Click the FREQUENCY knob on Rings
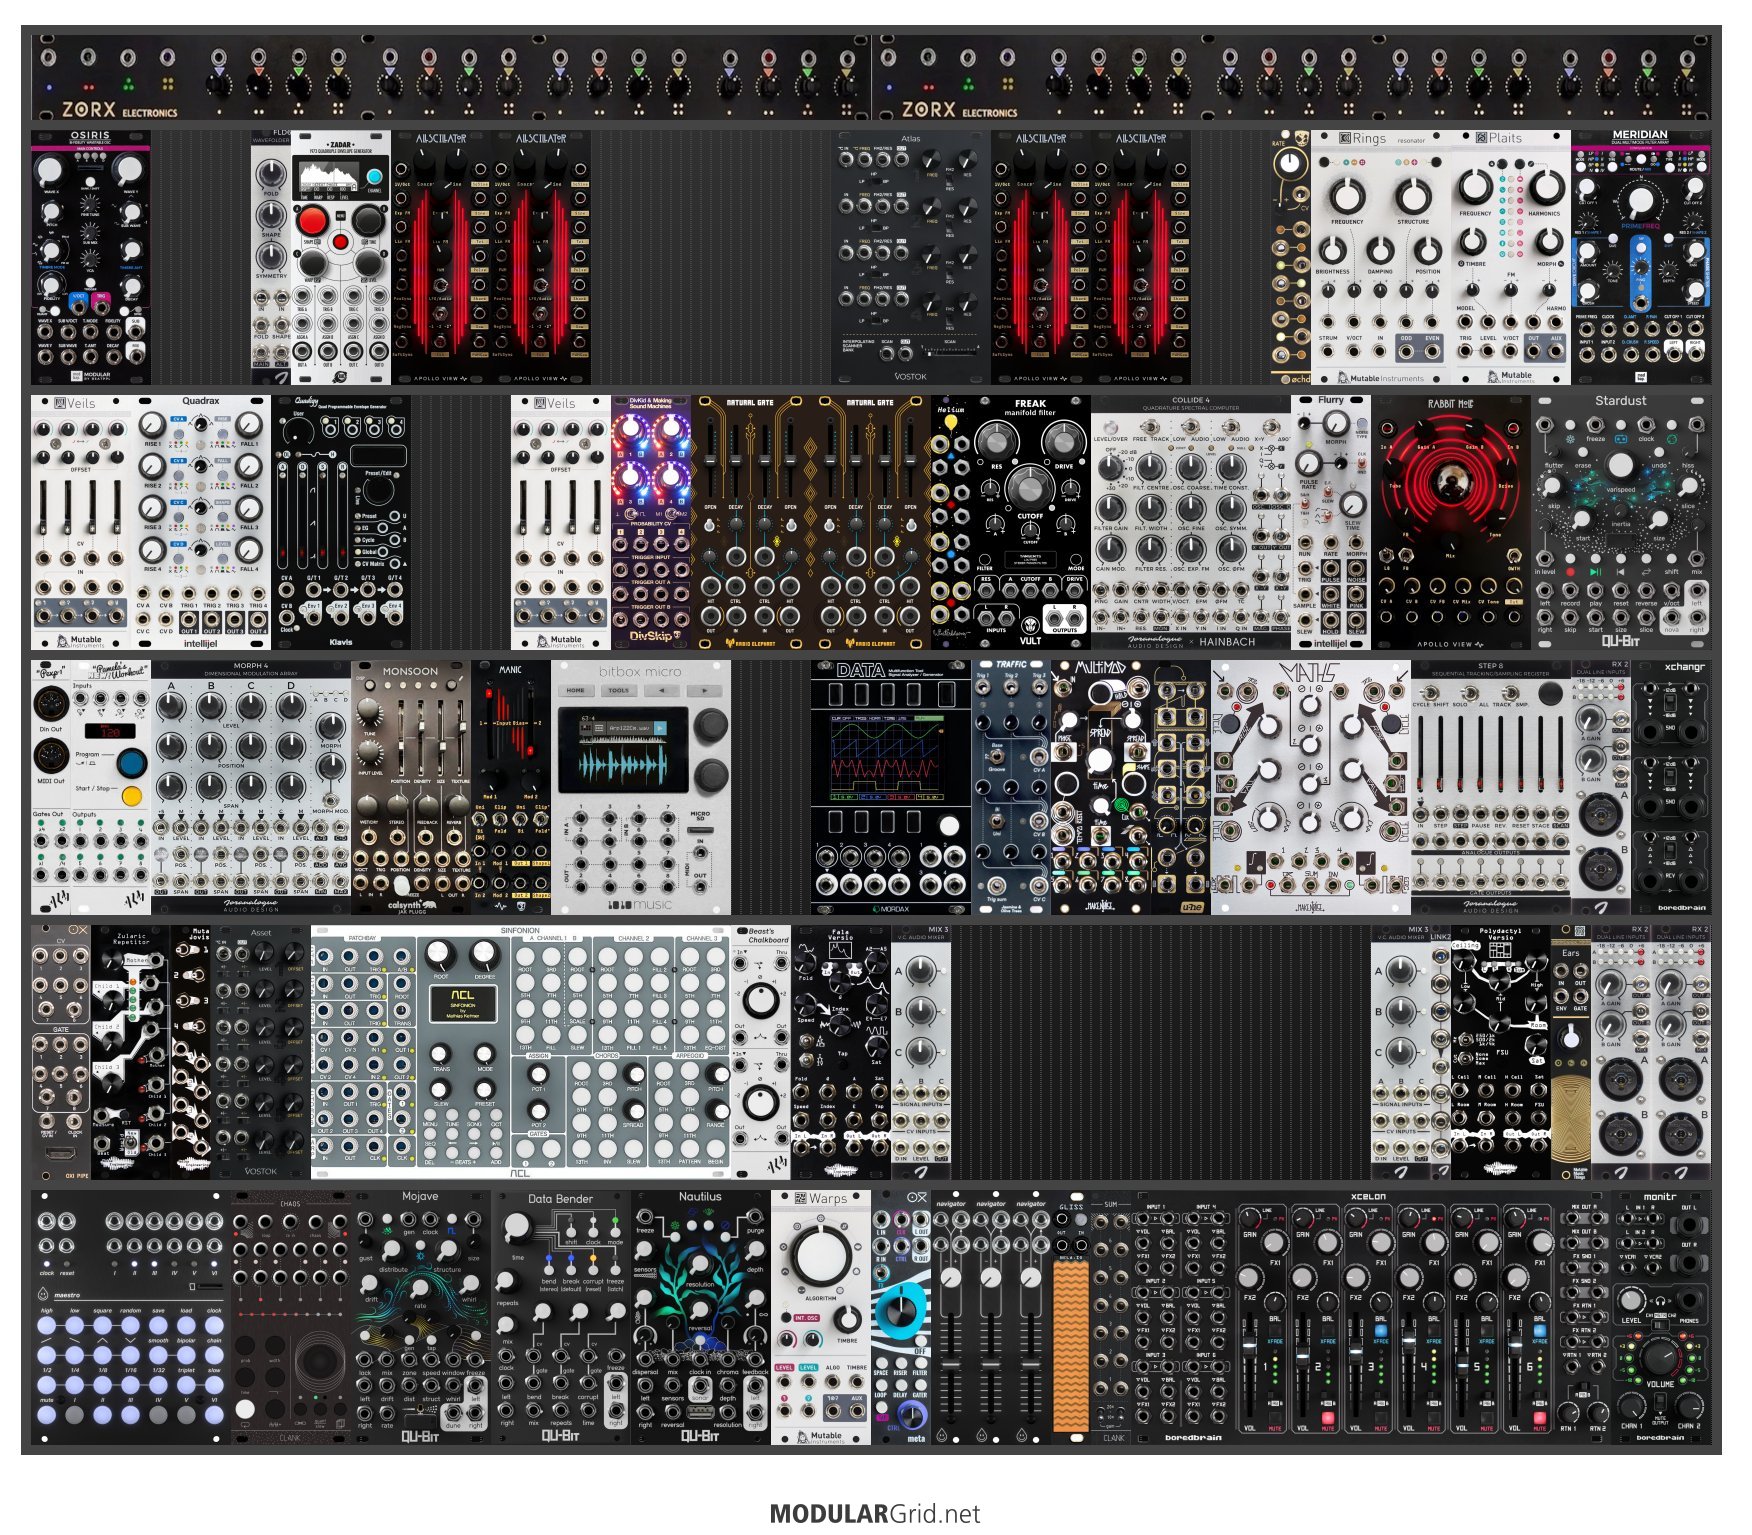 [x=1347, y=196]
